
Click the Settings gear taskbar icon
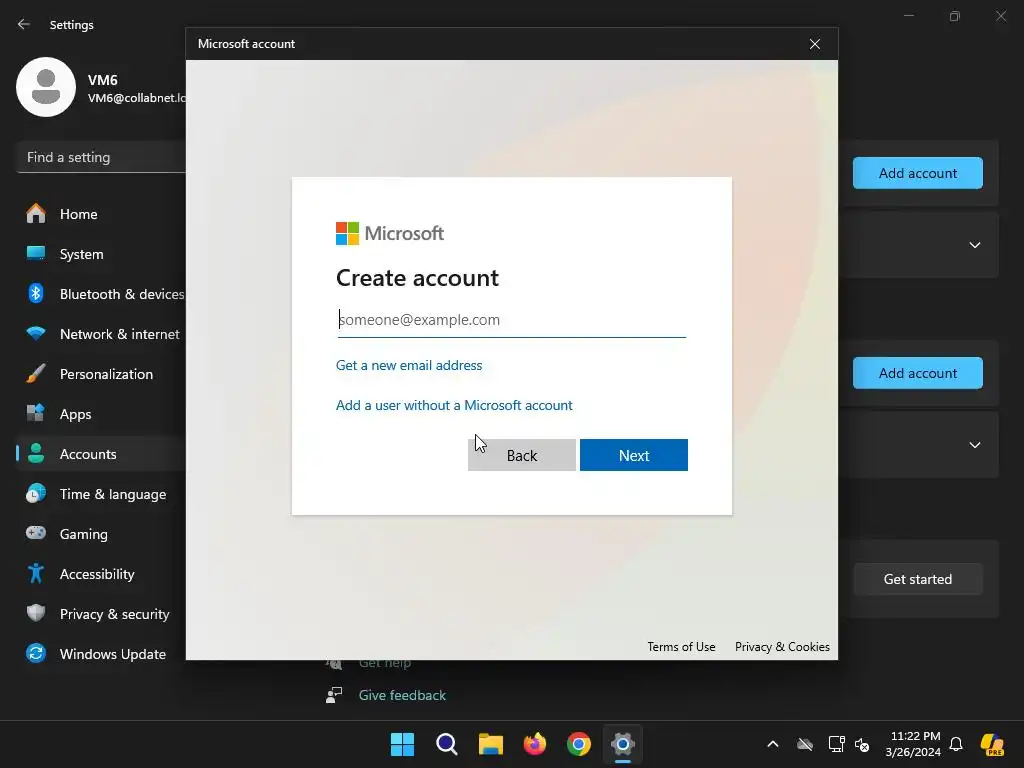[x=623, y=744]
